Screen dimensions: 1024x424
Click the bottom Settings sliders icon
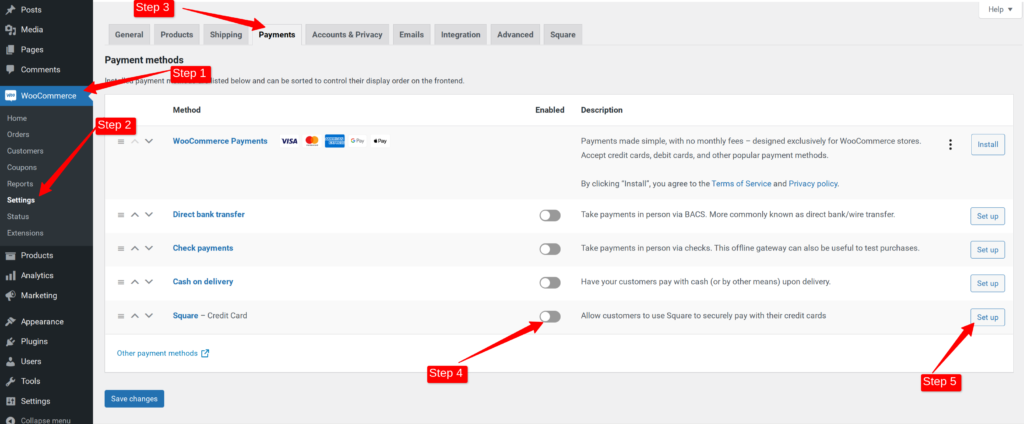[10, 401]
